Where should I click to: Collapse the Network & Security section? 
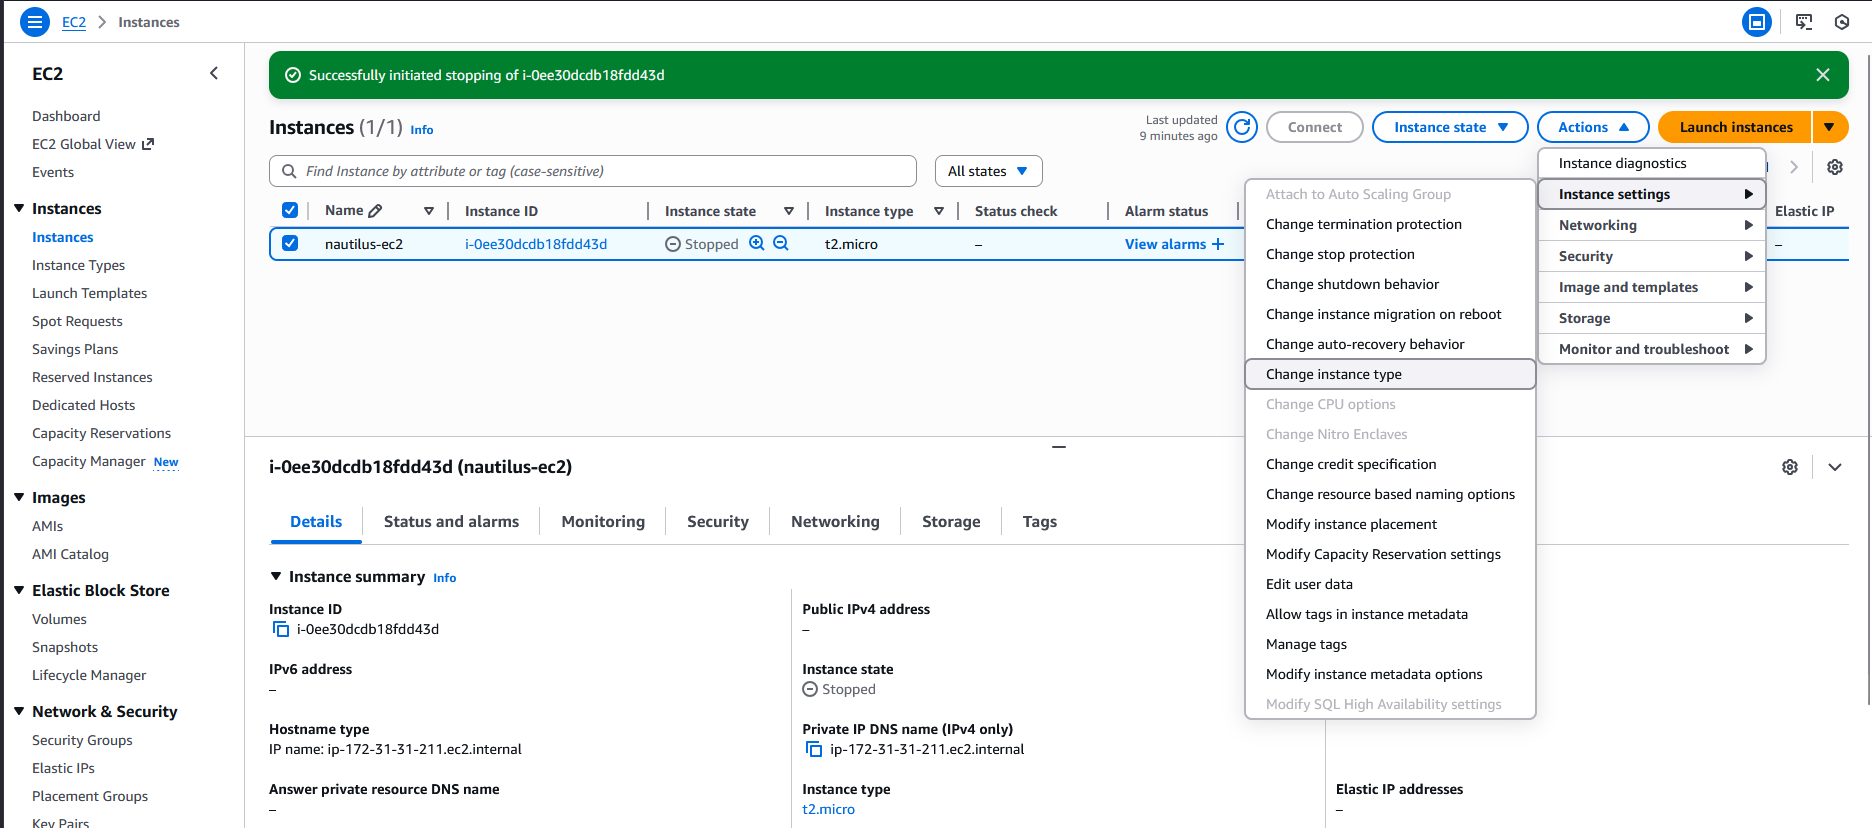click(x=19, y=711)
